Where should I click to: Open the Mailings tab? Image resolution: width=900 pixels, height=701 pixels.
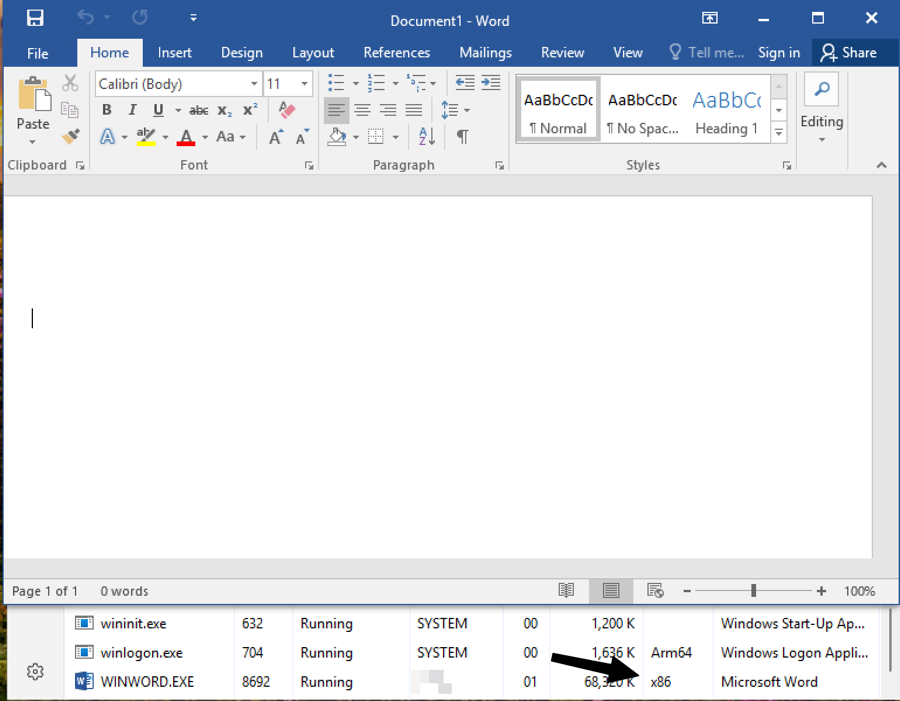click(x=485, y=53)
